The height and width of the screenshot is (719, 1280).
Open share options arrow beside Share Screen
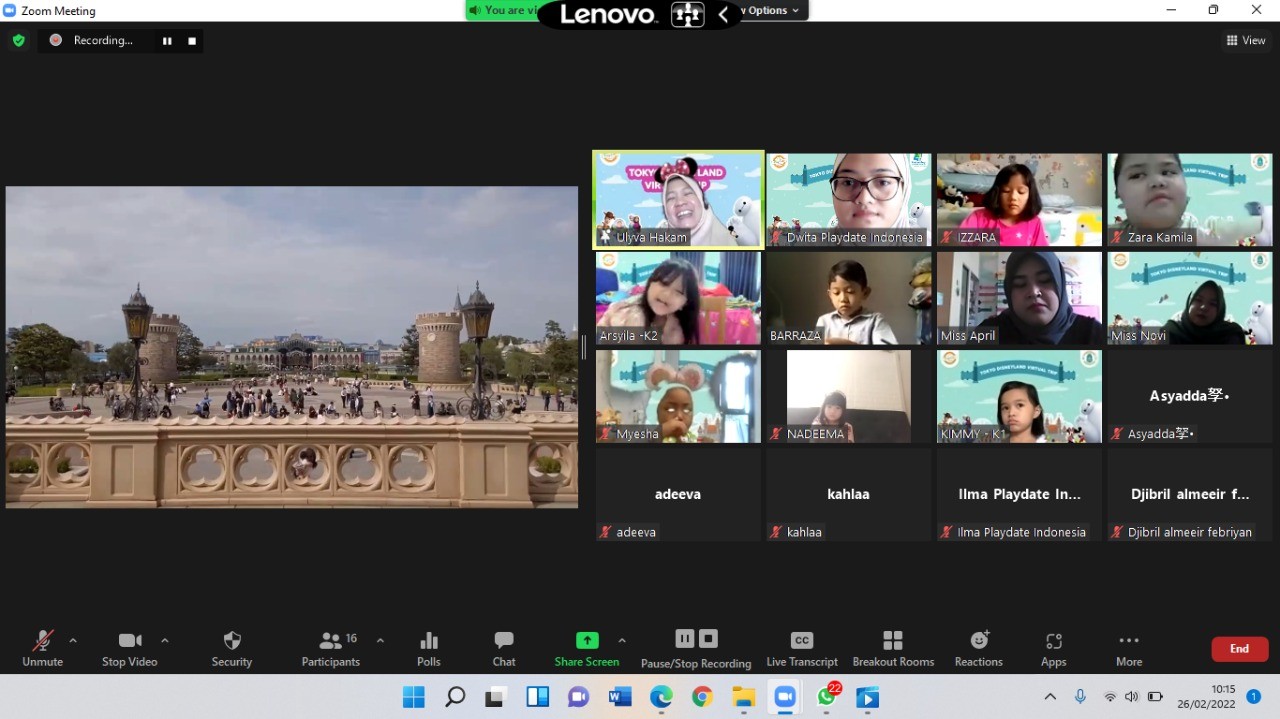[x=622, y=640]
